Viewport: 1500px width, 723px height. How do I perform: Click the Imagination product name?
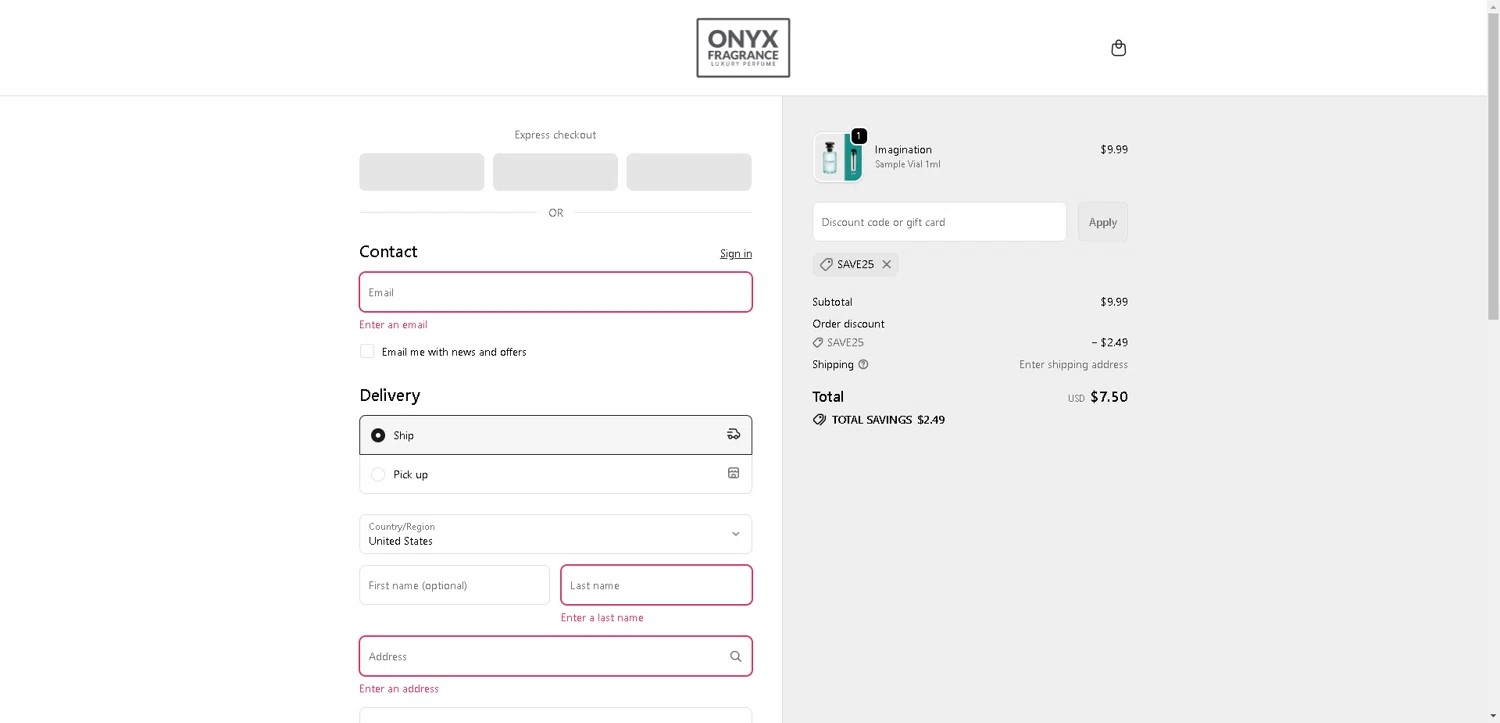click(903, 150)
